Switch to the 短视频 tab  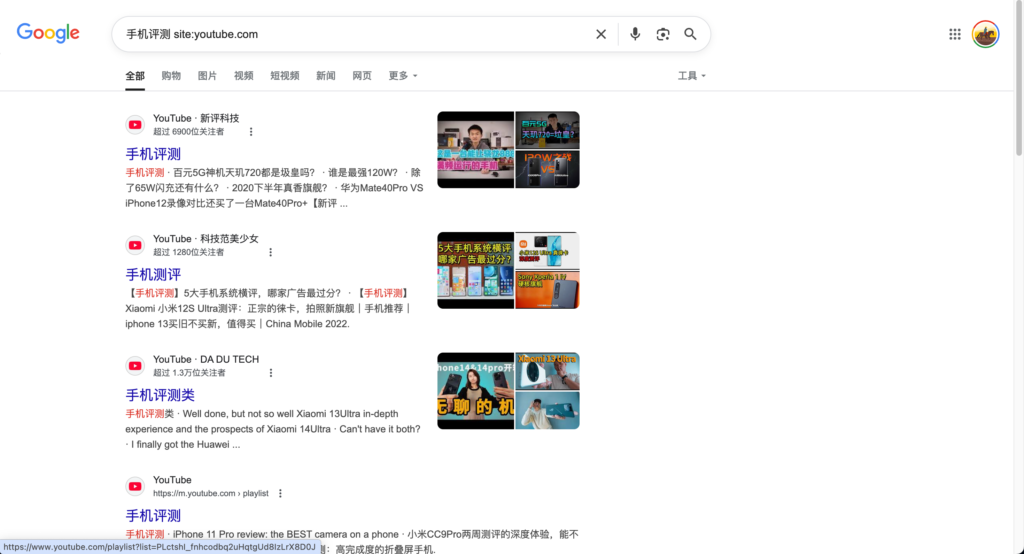click(285, 76)
